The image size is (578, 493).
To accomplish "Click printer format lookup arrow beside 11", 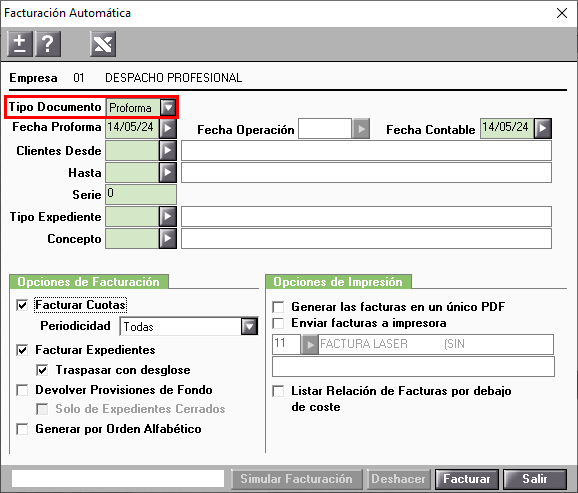I will click(x=310, y=344).
